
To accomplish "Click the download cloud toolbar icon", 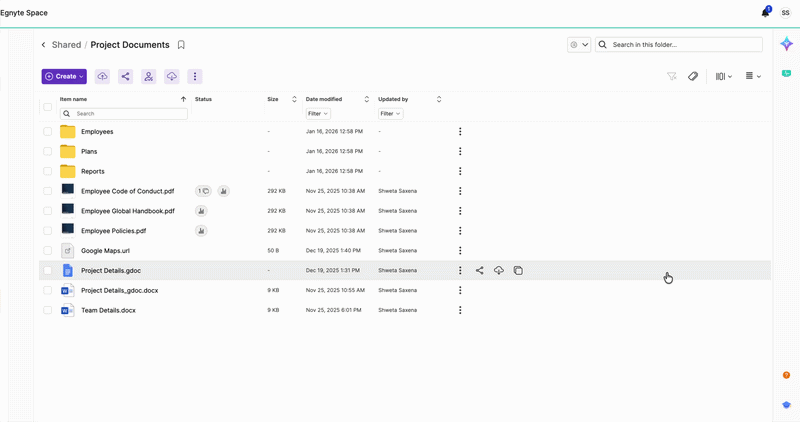I will (171, 77).
